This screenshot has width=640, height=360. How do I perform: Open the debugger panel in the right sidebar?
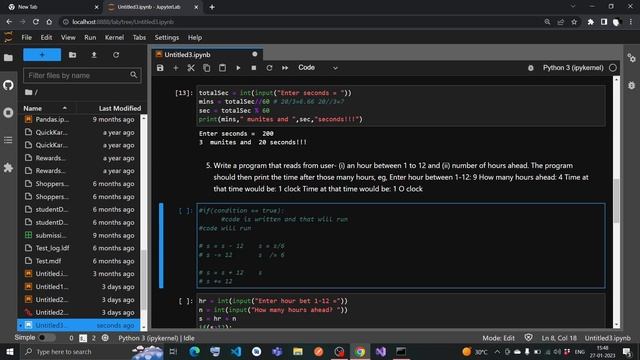pyautogui.click(x=631, y=85)
